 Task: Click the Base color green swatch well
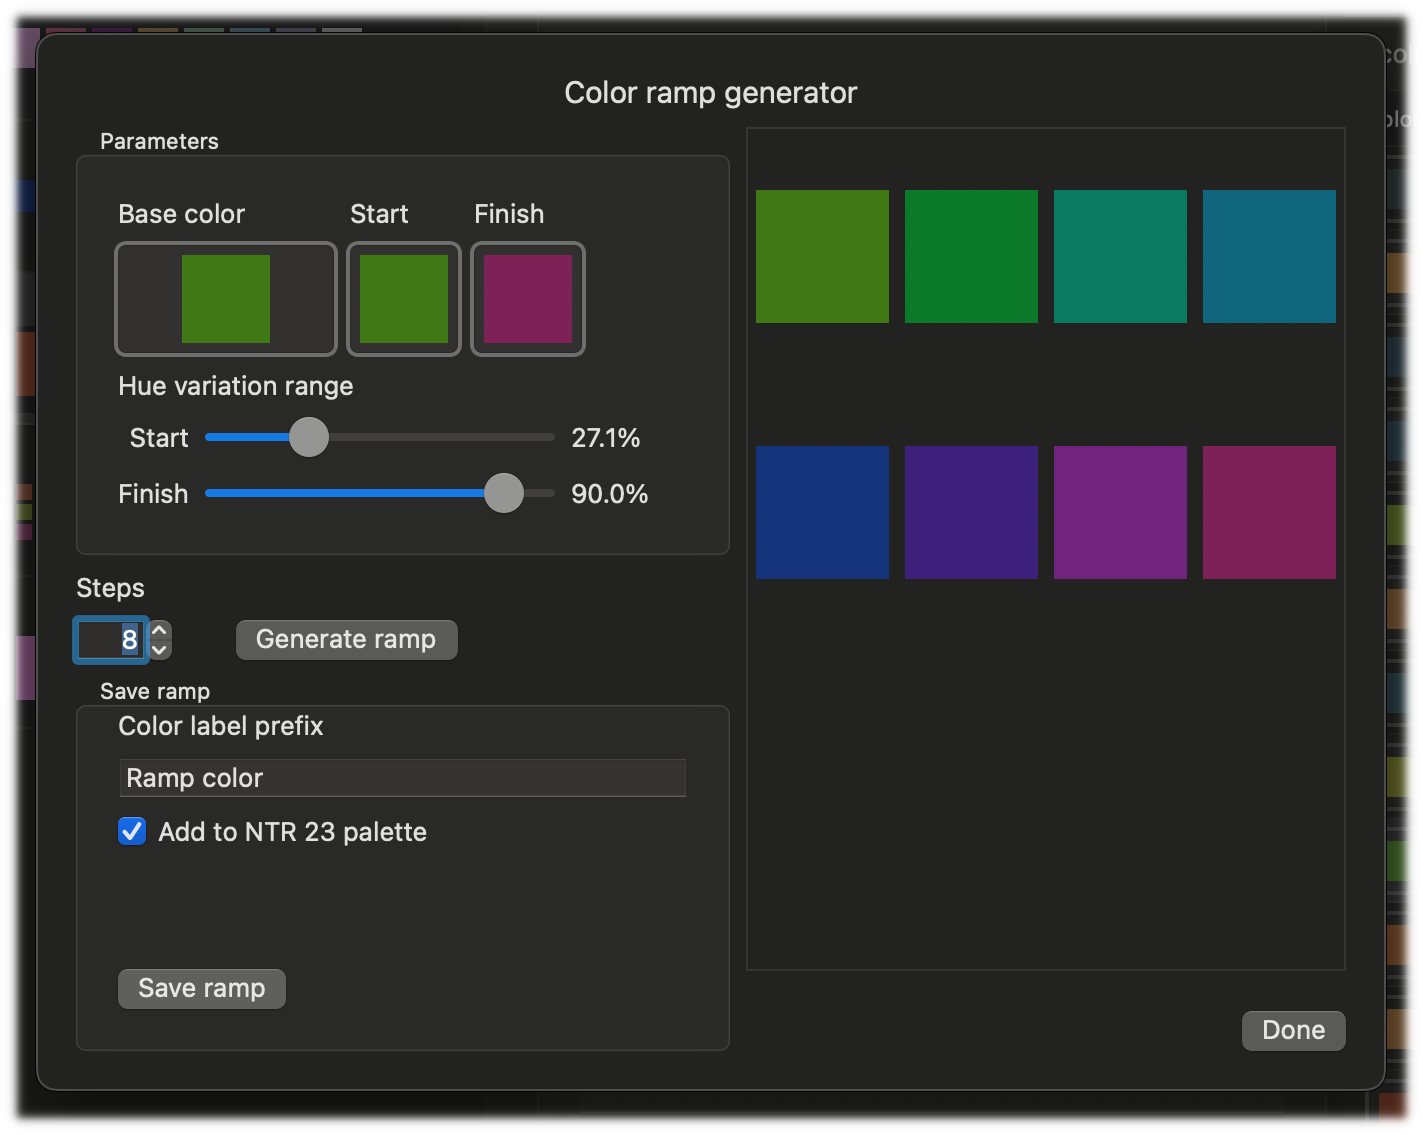(226, 299)
